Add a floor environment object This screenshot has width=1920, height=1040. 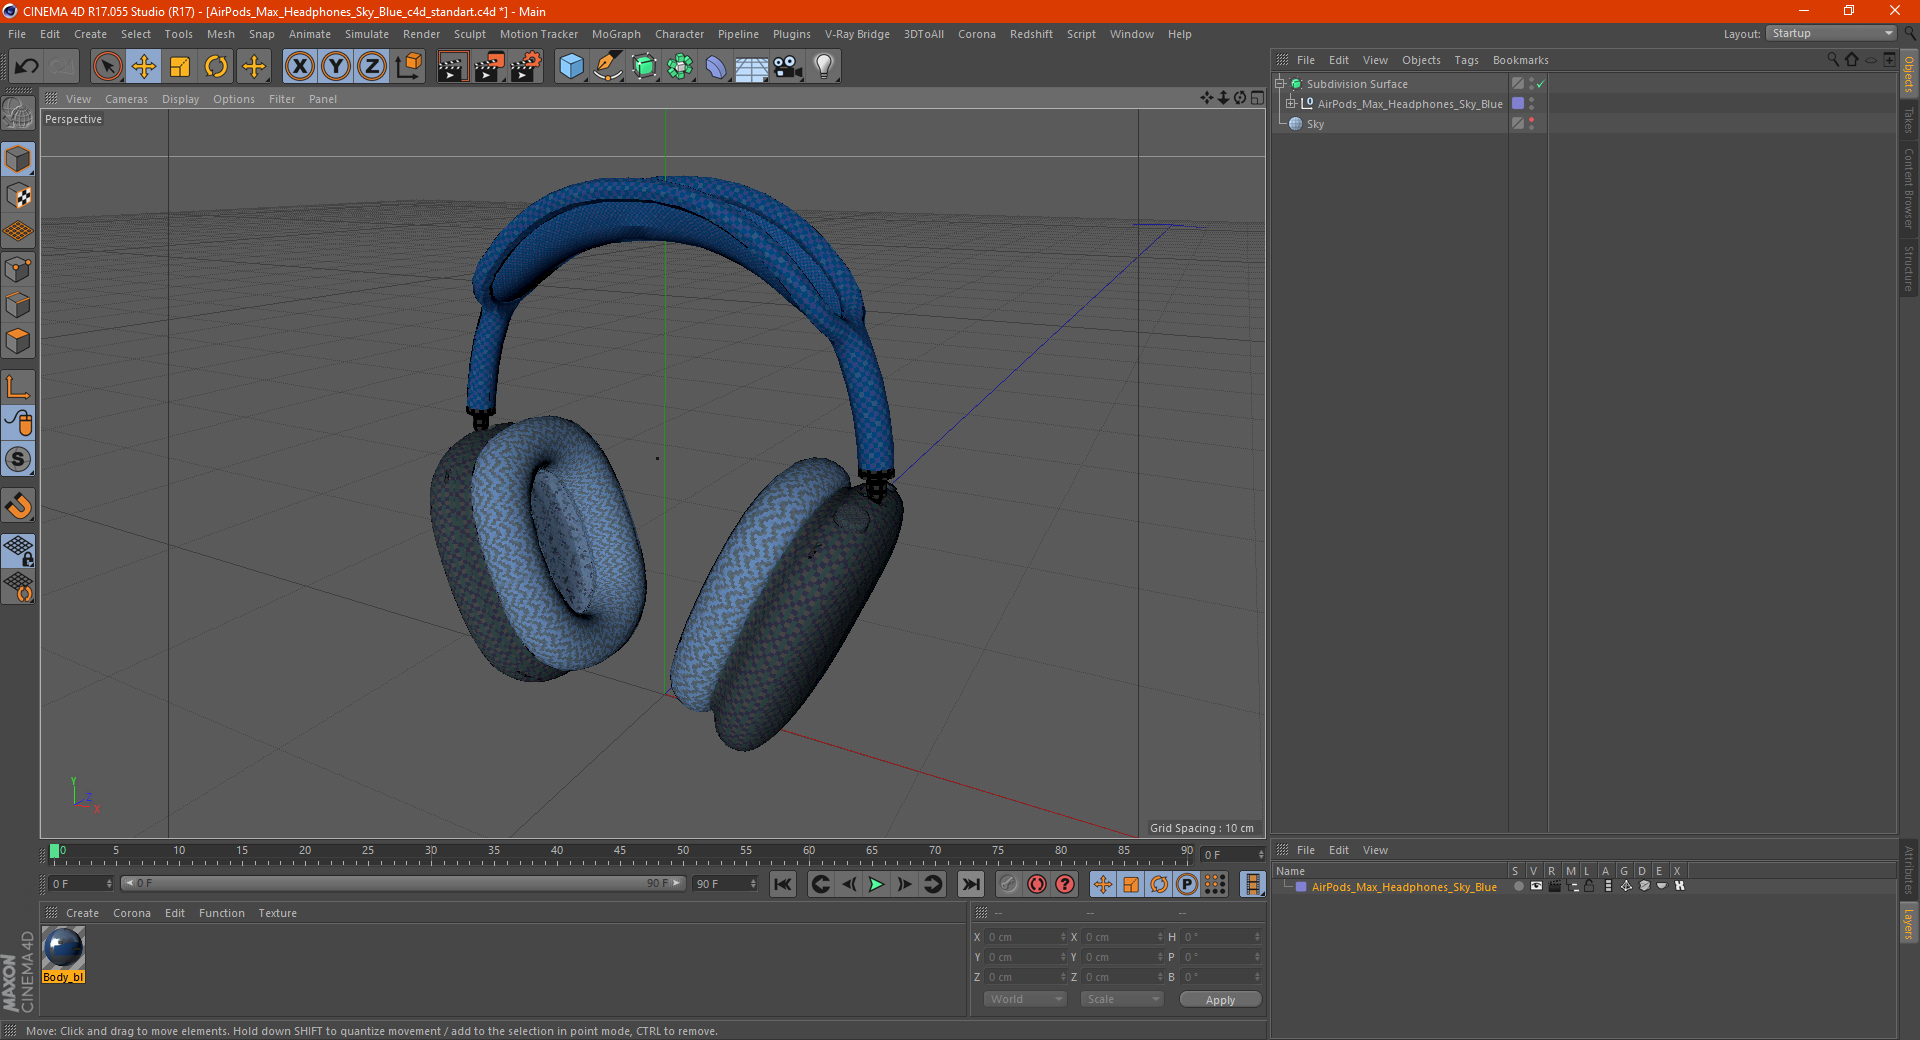752,67
